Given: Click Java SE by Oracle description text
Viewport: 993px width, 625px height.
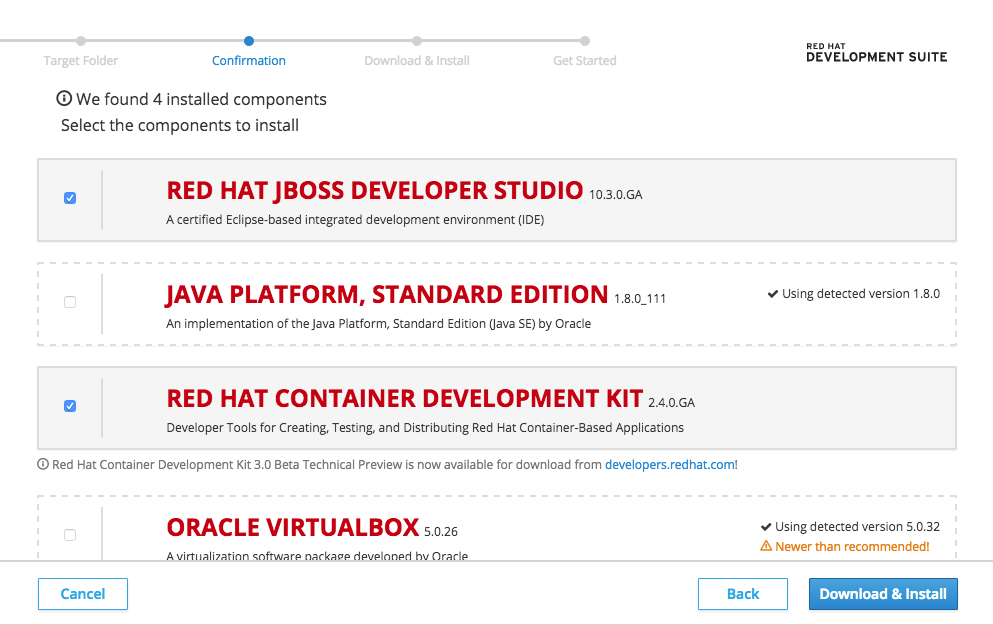Looking at the screenshot, I should pos(379,324).
